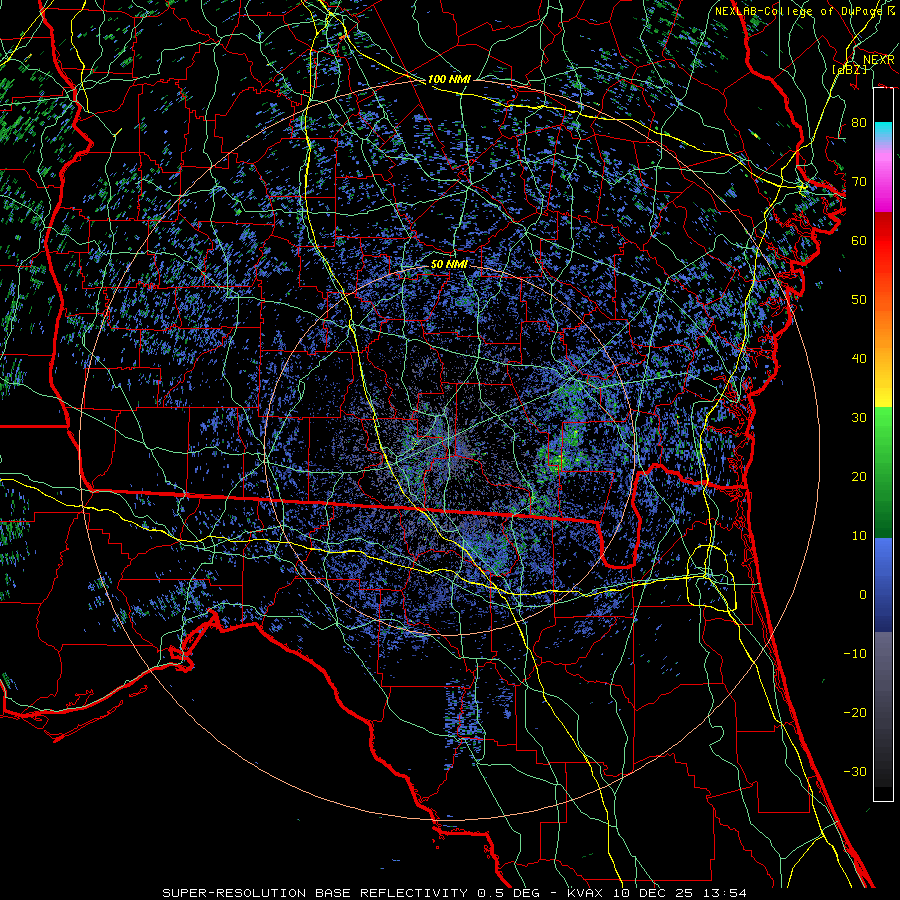900x900 pixels.
Task: Click the -10 value on the dBZ scale
Action: [x=855, y=653]
